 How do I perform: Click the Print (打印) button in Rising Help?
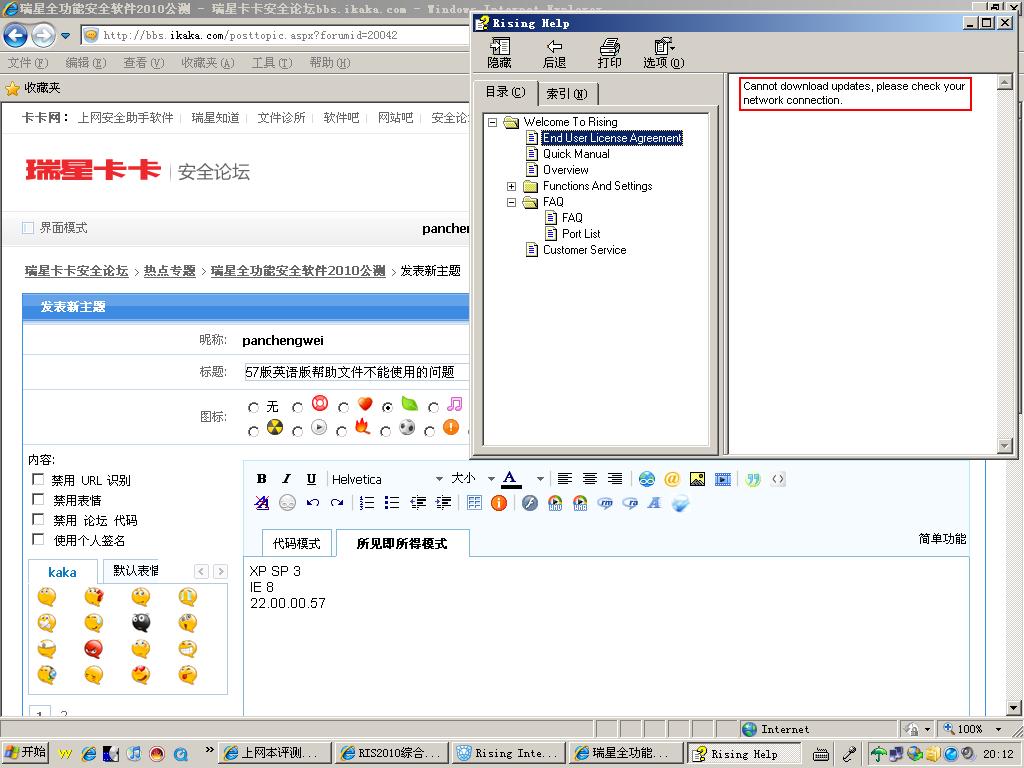609,53
